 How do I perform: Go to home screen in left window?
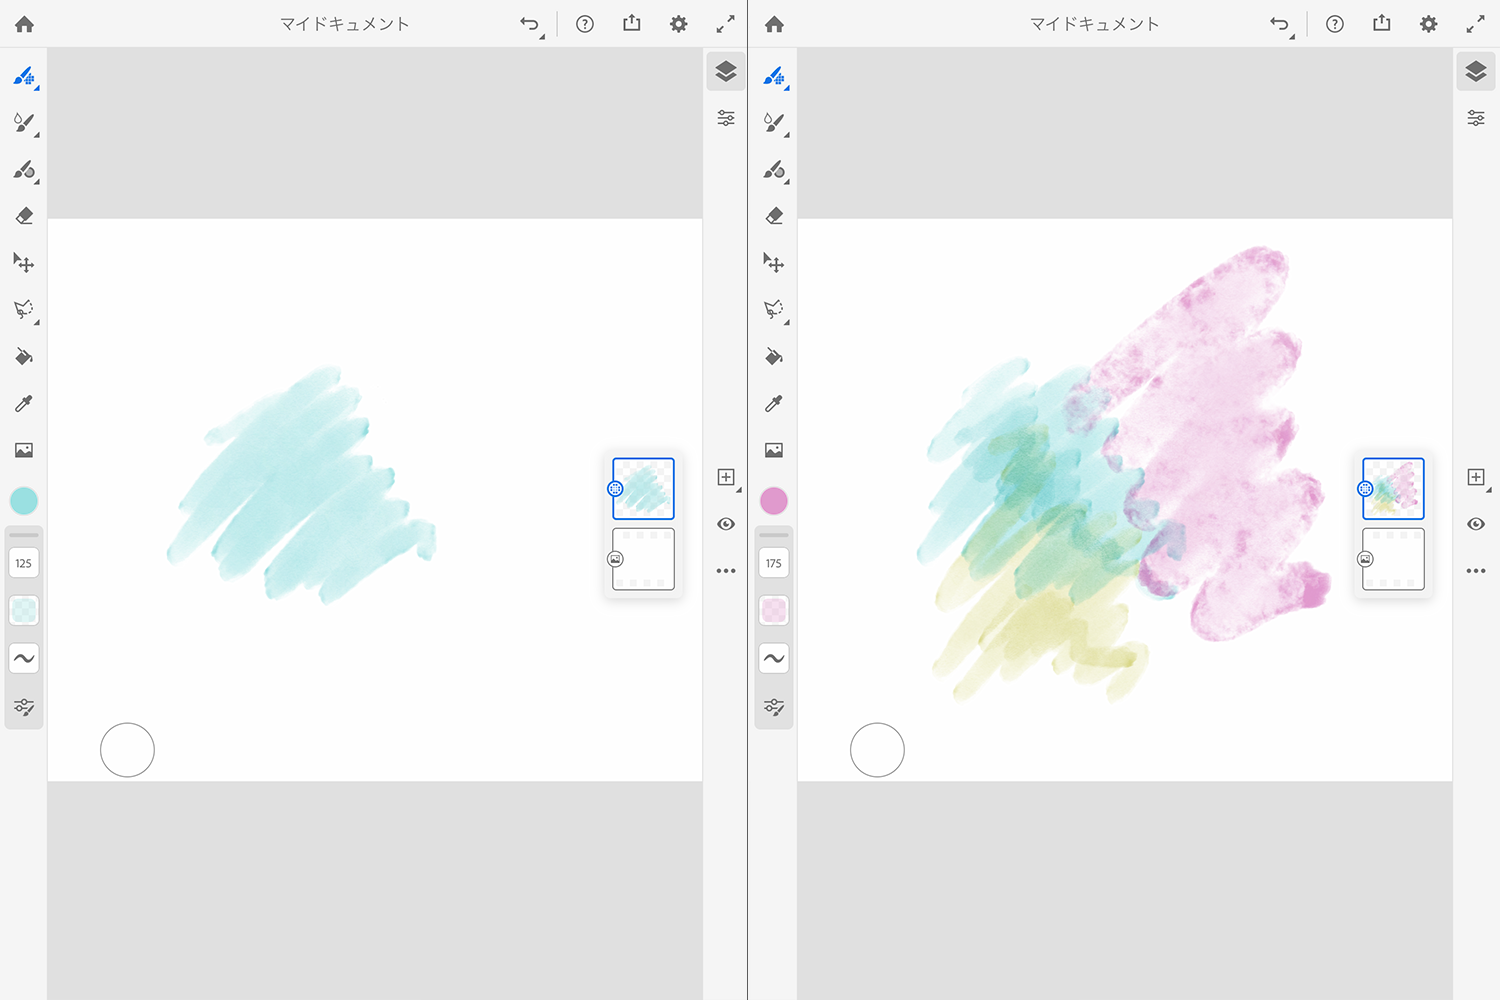(x=24, y=24)
